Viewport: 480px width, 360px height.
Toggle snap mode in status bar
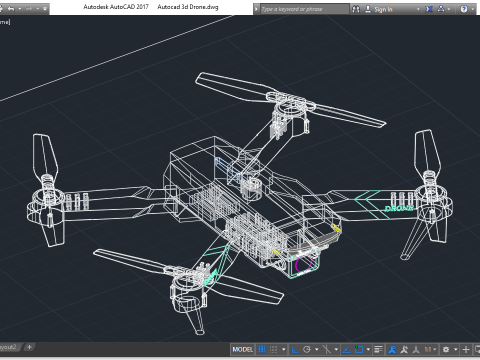click(273, 349)
